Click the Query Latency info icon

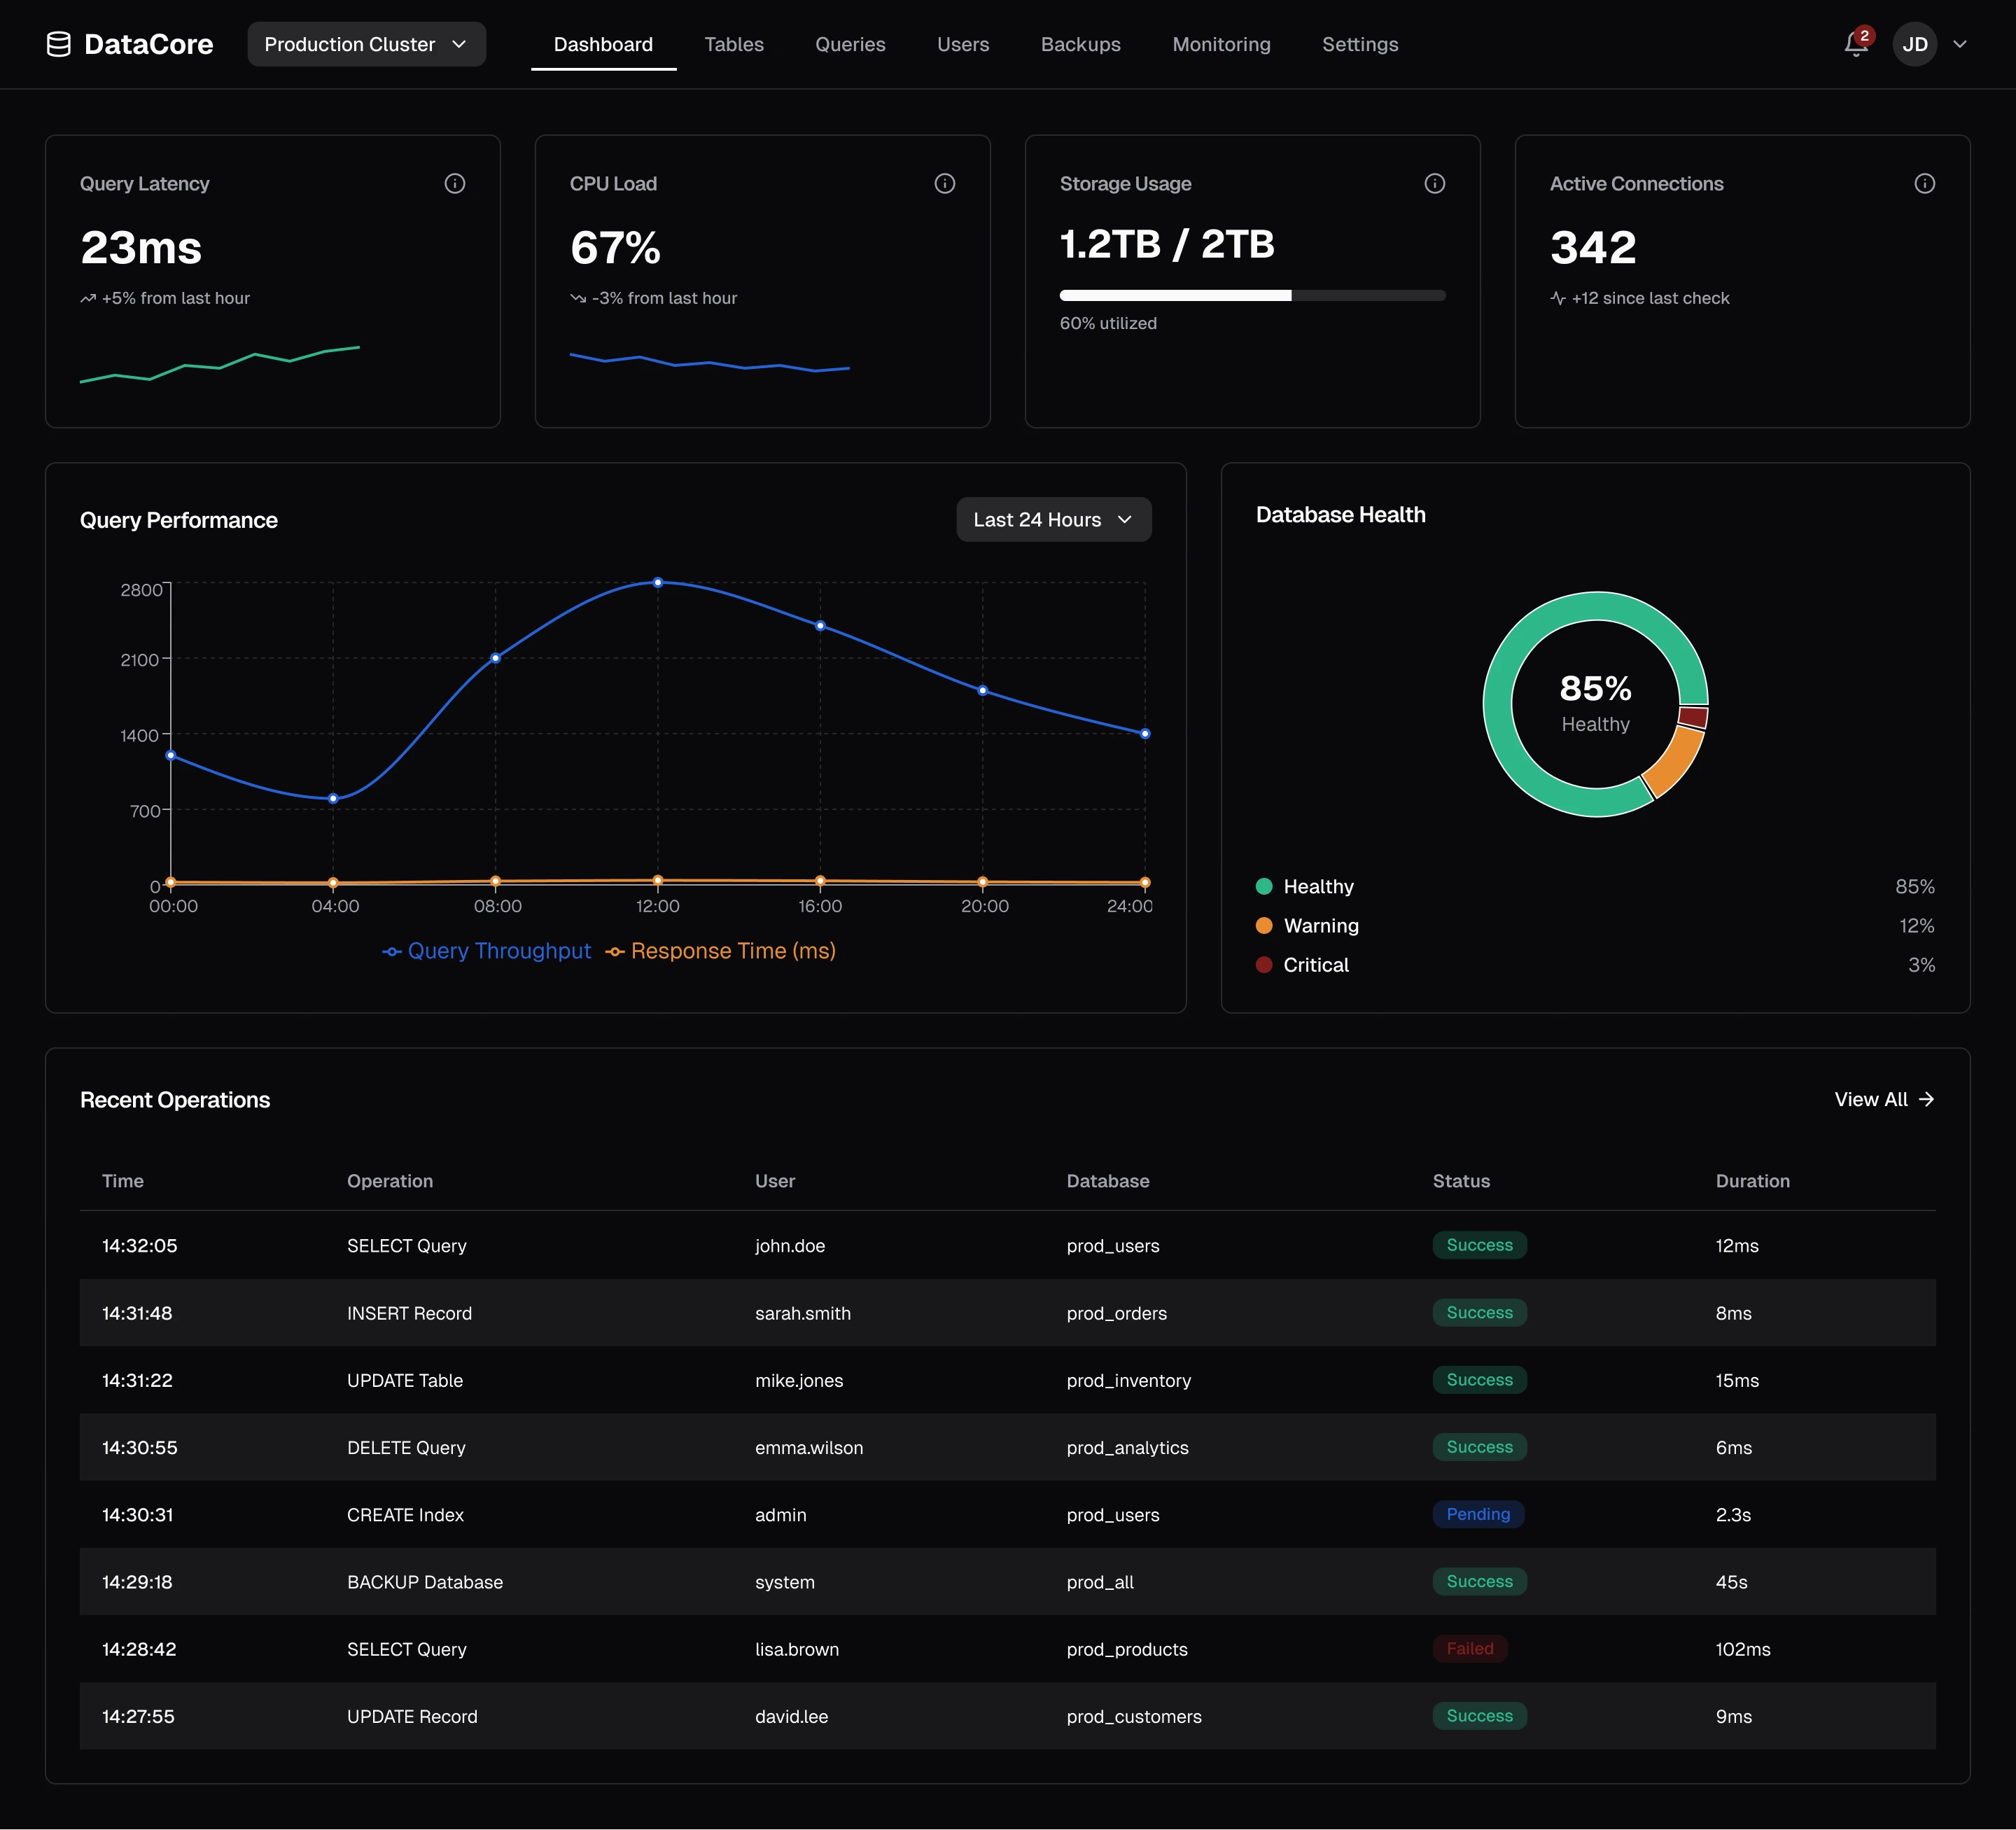pos(455,183)
